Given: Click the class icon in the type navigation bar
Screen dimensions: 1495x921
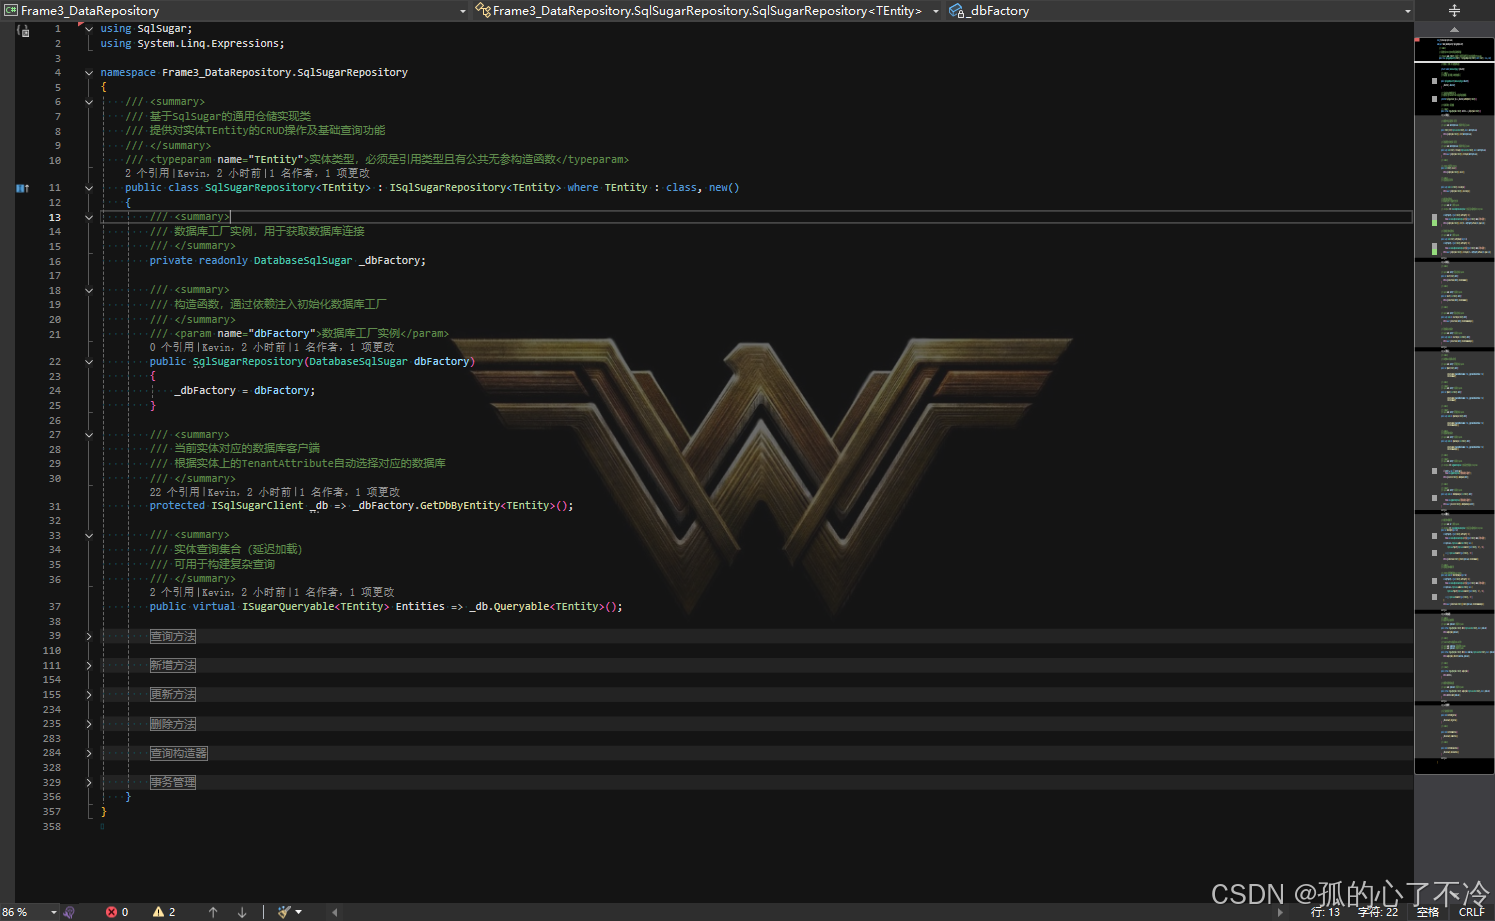Looking at the screenshot, I should 483,10.
